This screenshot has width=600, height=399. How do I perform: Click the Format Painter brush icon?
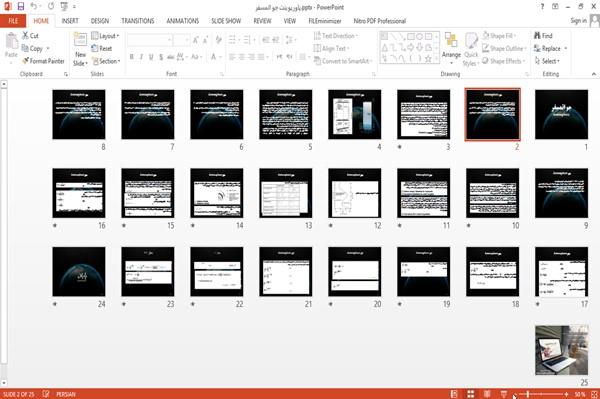point(25,61)
